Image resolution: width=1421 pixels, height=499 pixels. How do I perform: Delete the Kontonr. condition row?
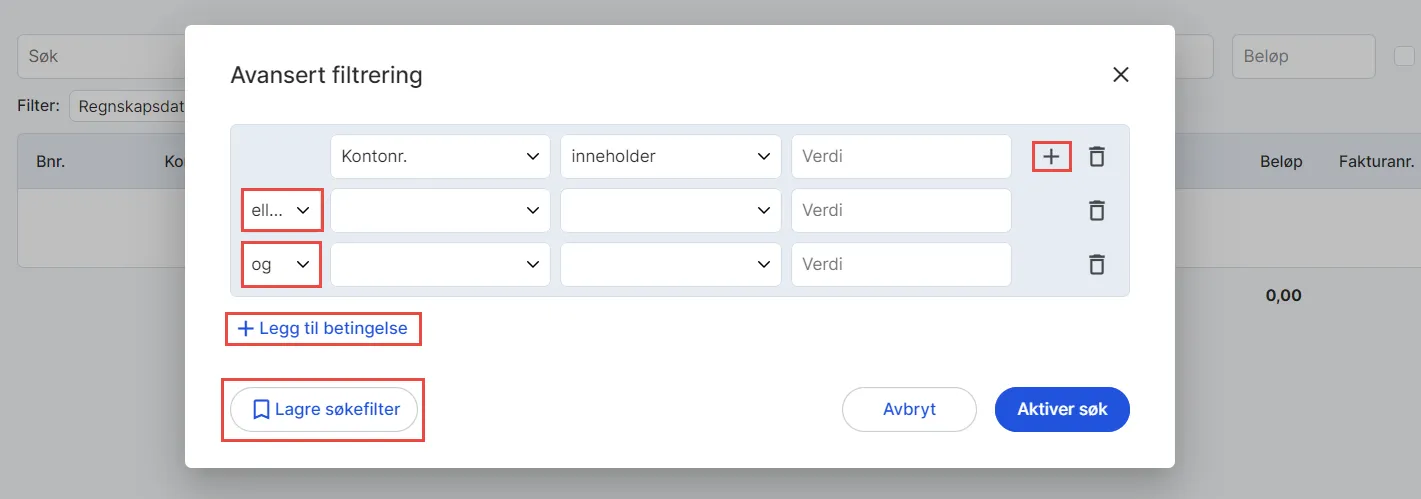point(1097,157)
